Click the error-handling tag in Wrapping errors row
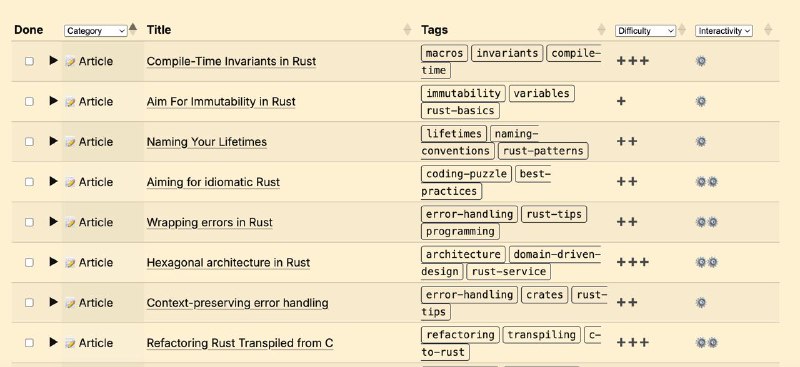The width and height of the screenshot is (800, 367). (469, 214)
